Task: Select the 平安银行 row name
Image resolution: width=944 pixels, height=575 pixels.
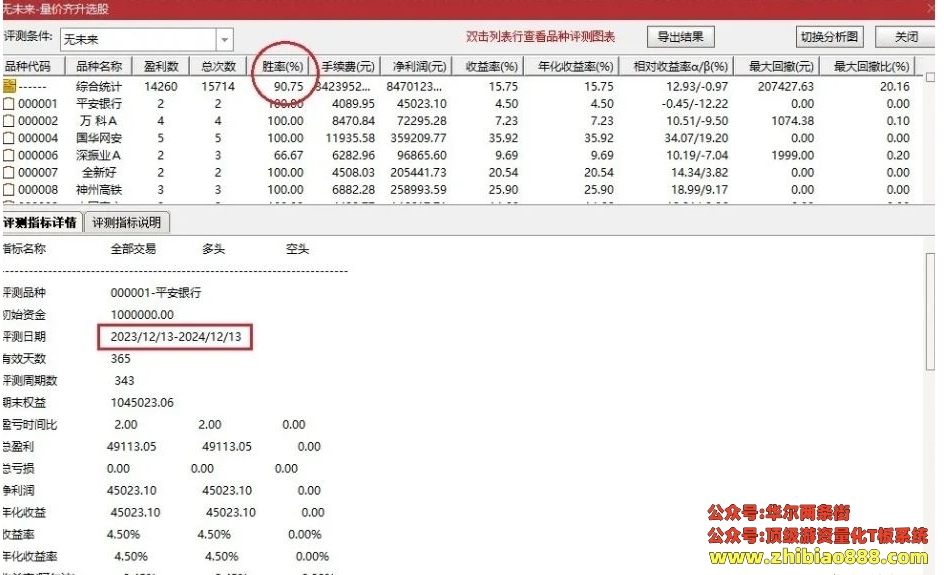Action: [99, 104]
